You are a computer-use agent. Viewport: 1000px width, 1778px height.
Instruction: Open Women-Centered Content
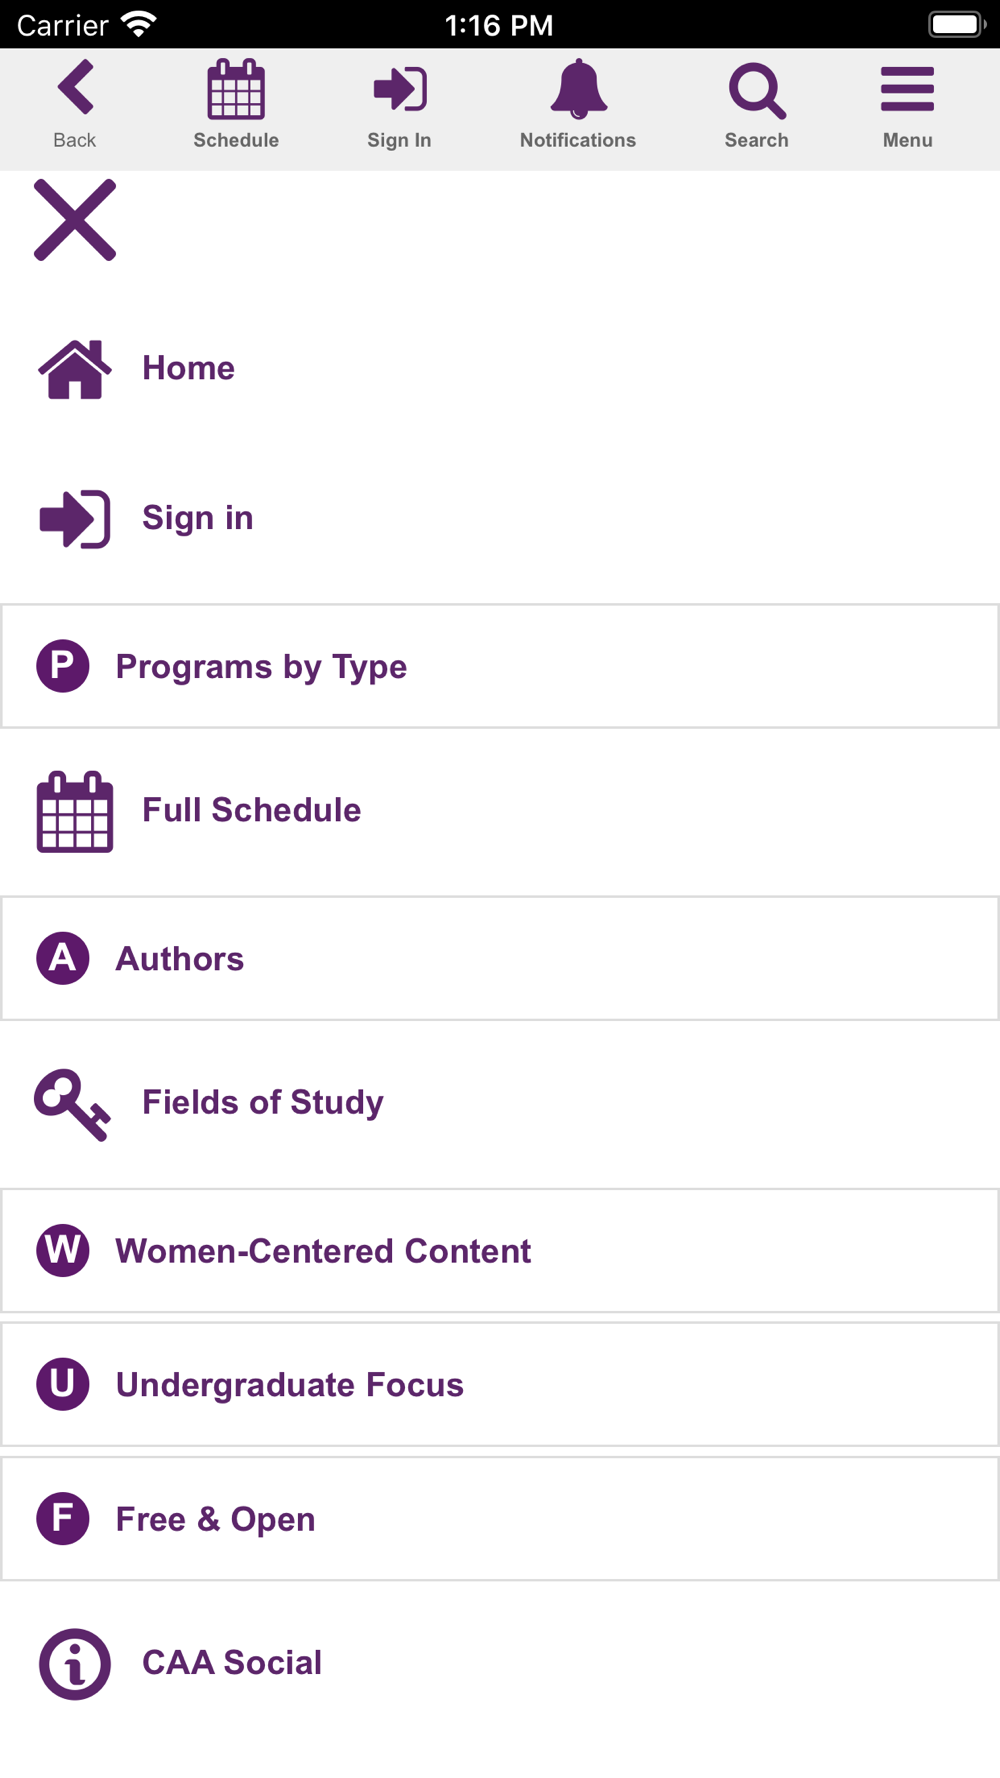click(x=500, y=1250)
